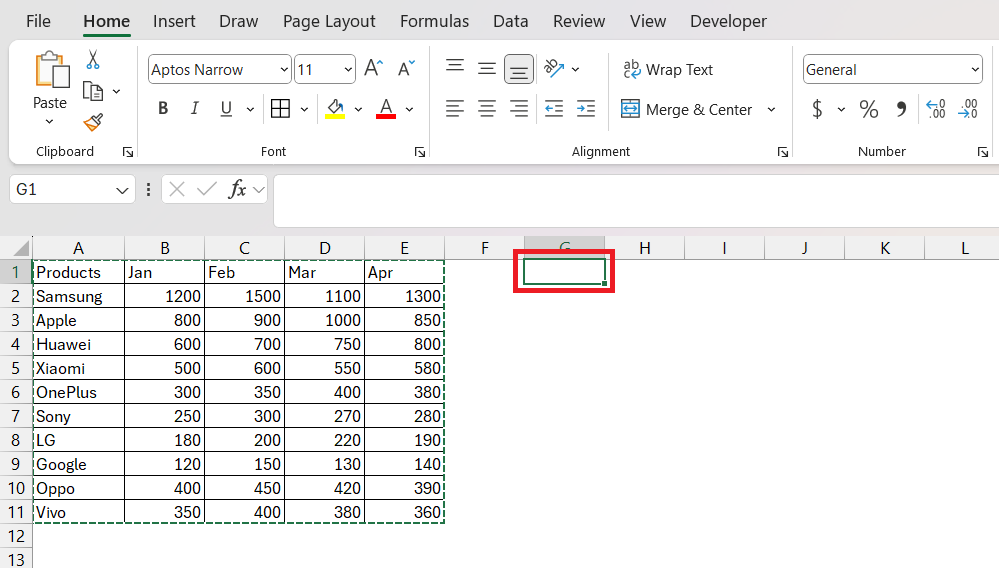Click the Copy icon in Clipboard
This screenshot has width=999, height=568.
(93, 91)
